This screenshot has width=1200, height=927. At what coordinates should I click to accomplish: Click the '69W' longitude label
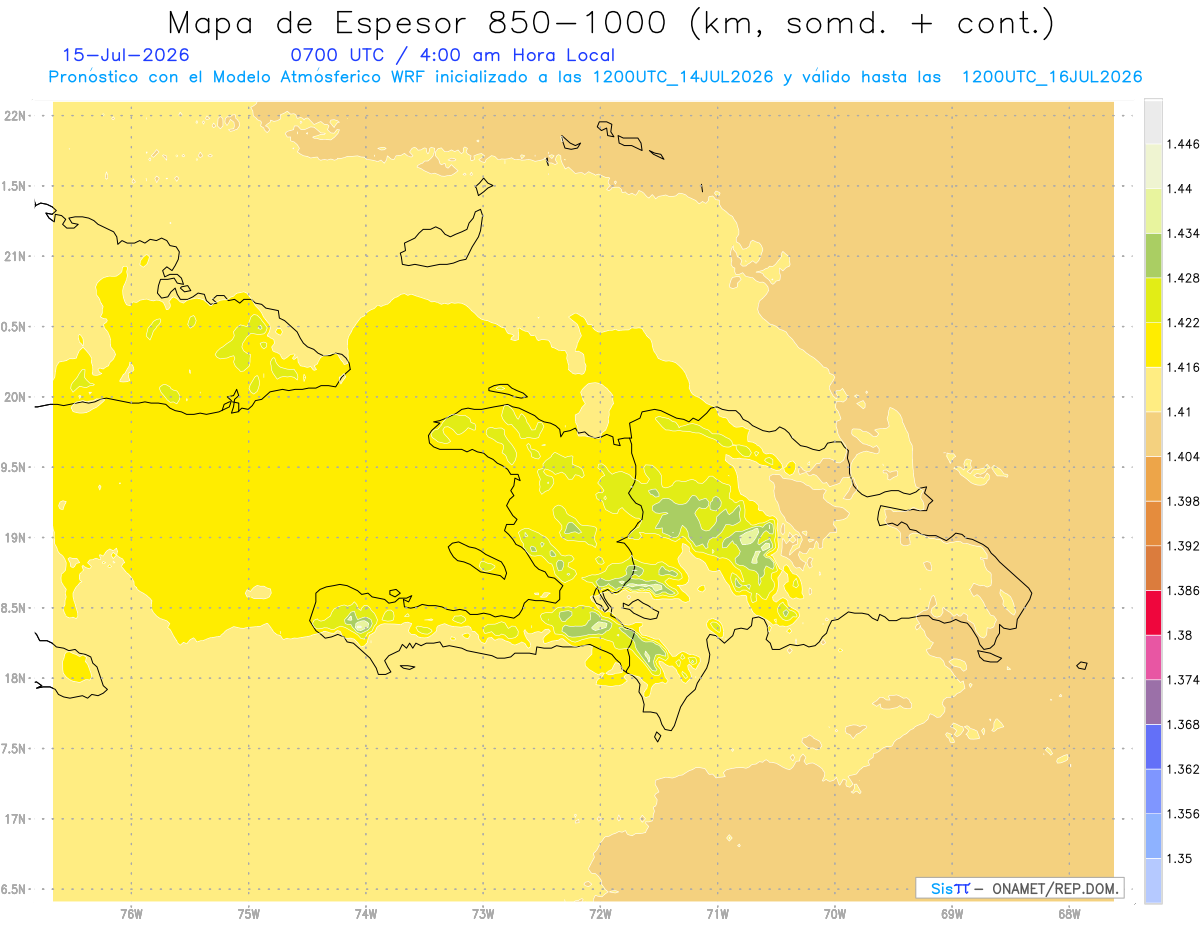[952, 914]
